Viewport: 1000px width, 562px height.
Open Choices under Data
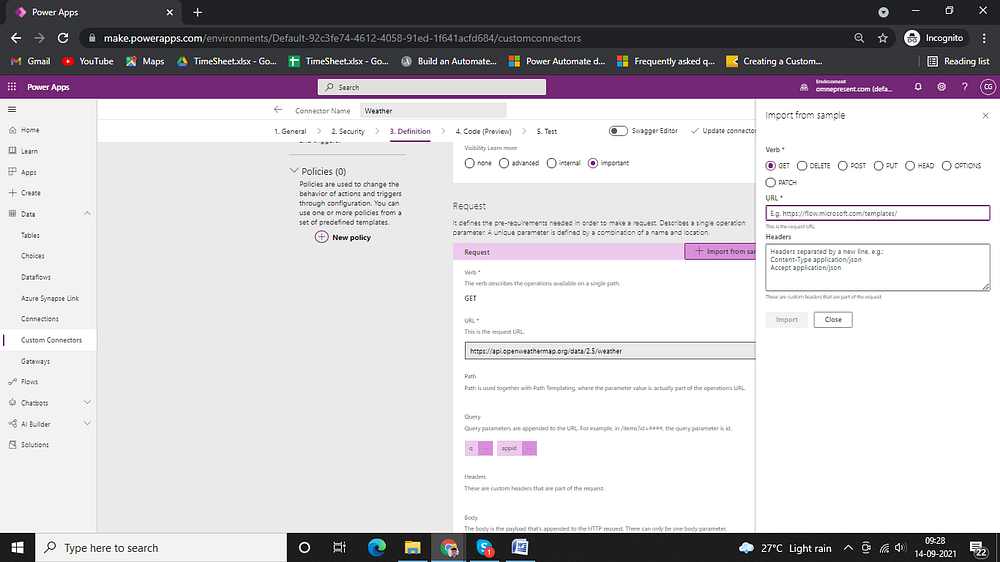33,256
